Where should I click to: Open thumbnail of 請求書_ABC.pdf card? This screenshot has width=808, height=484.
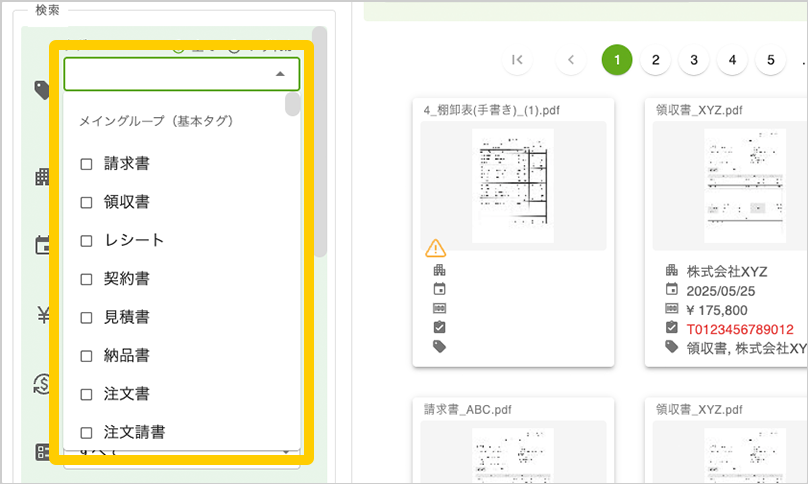pyautogui.click(x=513, y=456)
